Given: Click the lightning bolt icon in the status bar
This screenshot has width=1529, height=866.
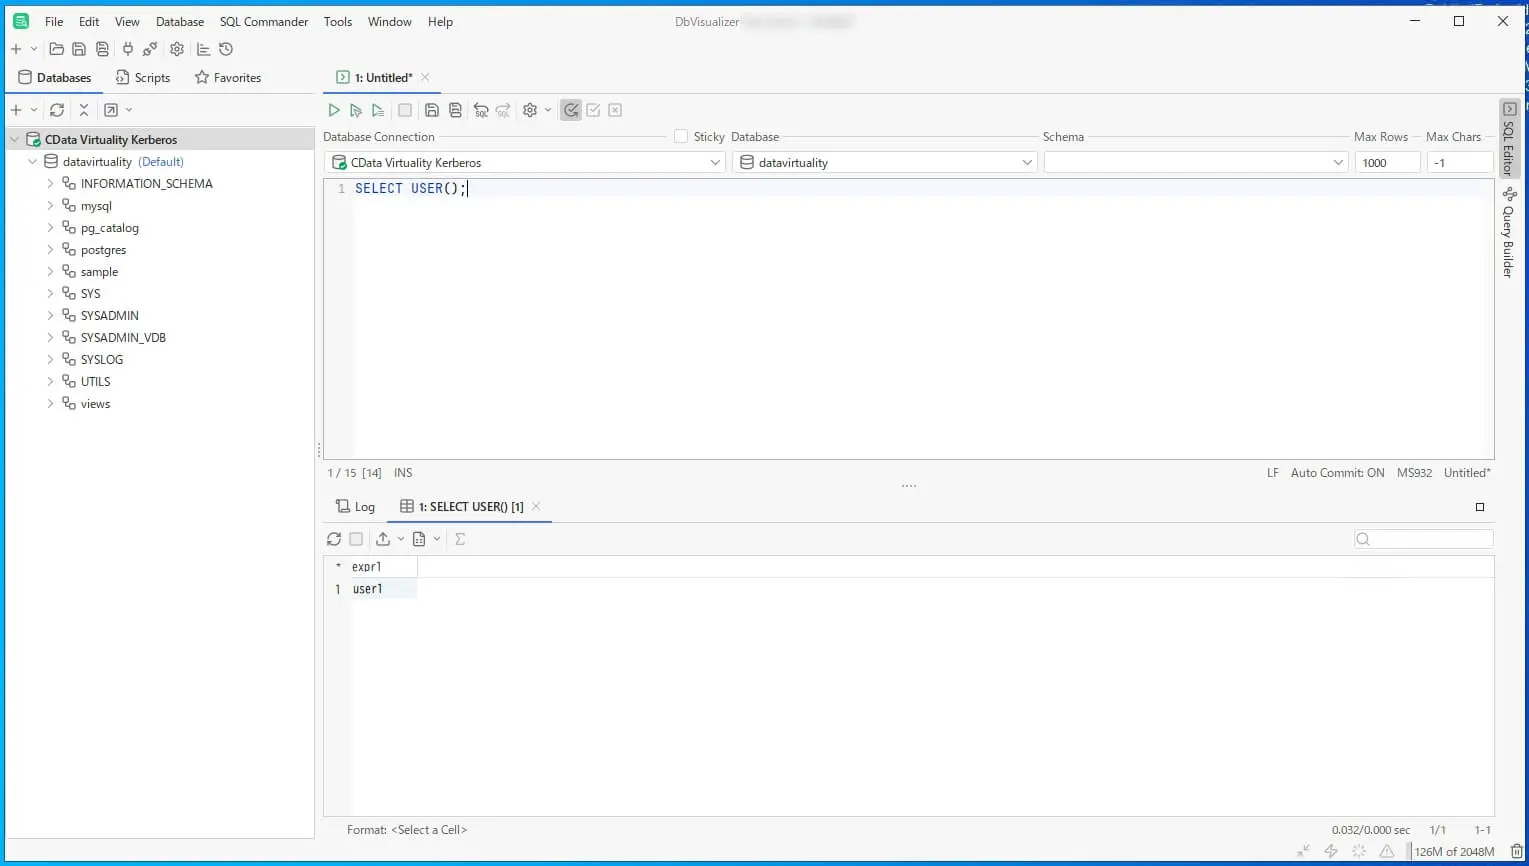Looking at the screenshot, I should point(1331,852).
